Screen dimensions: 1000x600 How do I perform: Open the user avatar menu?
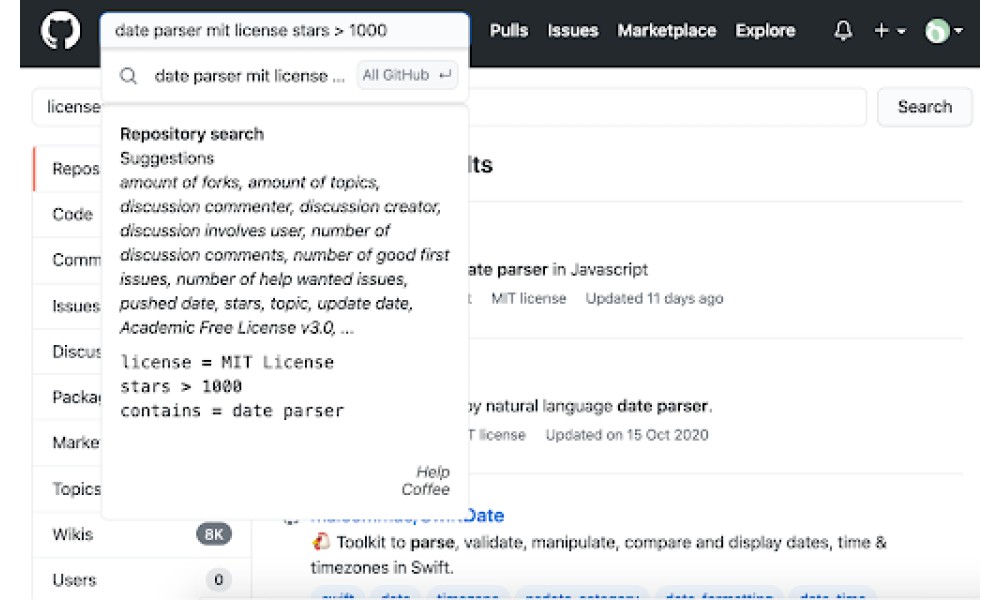tap(943, 31)
